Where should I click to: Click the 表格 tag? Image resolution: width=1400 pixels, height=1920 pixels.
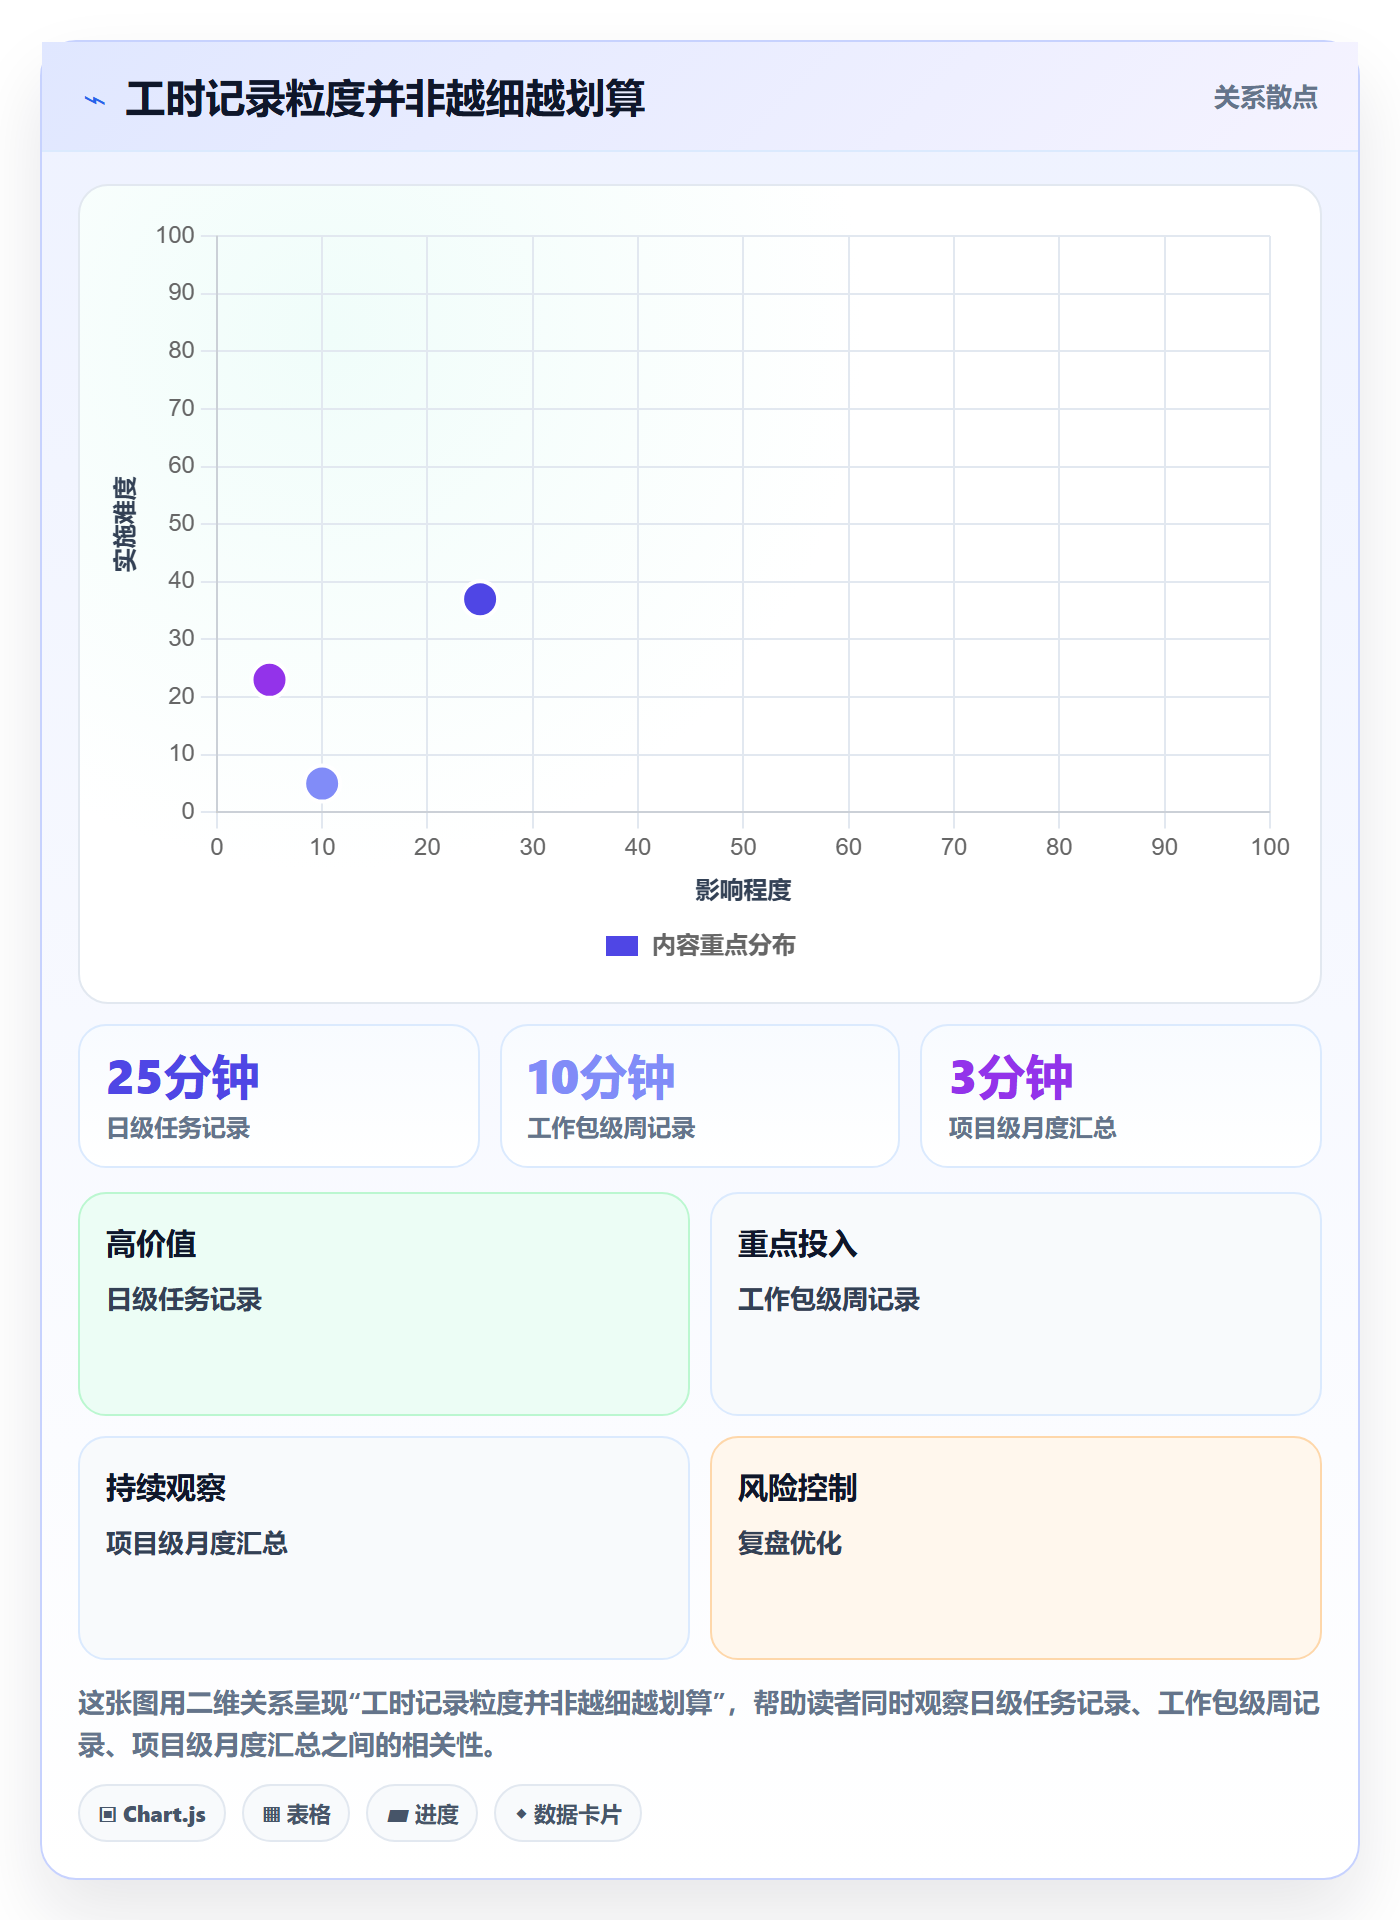click(x=296, y=1814)
